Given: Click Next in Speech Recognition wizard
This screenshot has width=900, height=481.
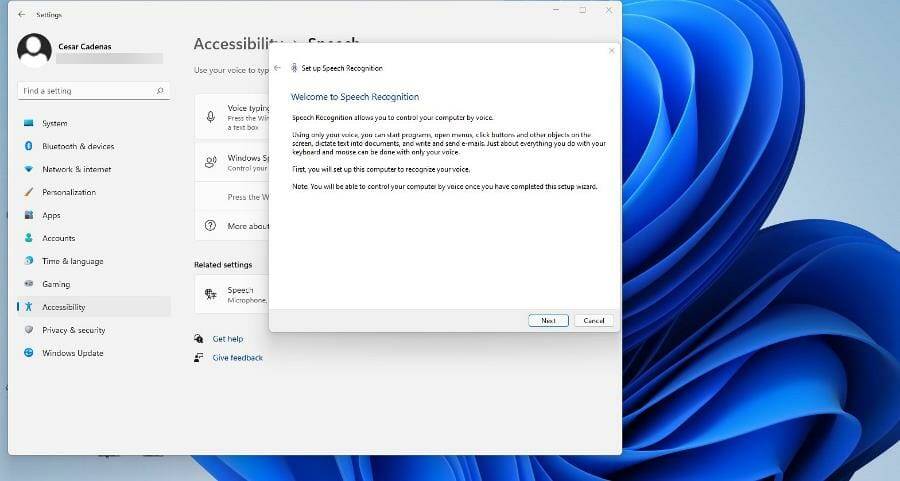Looking at the screenshot, I should [x=548, y=320].
